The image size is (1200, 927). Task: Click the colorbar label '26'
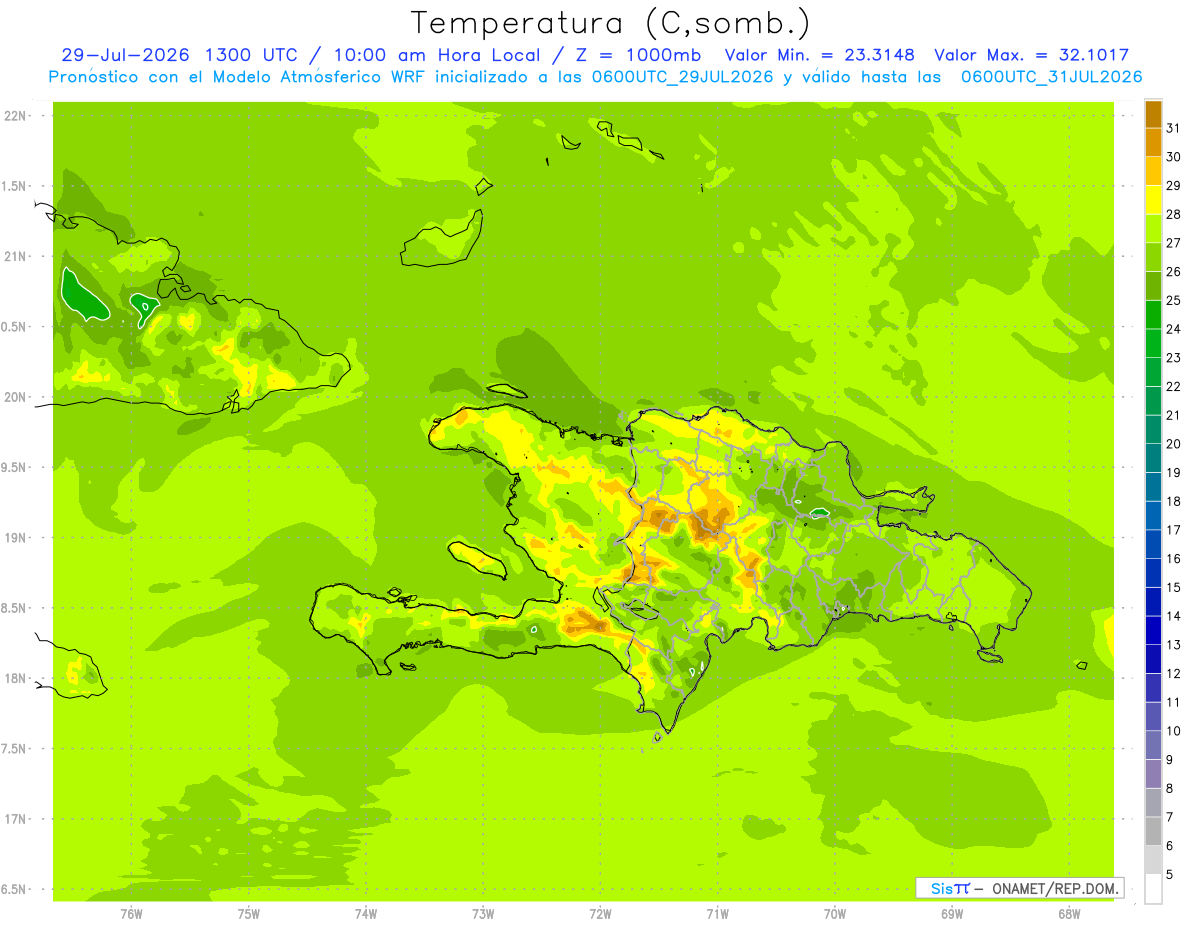tap(1173, 271)
